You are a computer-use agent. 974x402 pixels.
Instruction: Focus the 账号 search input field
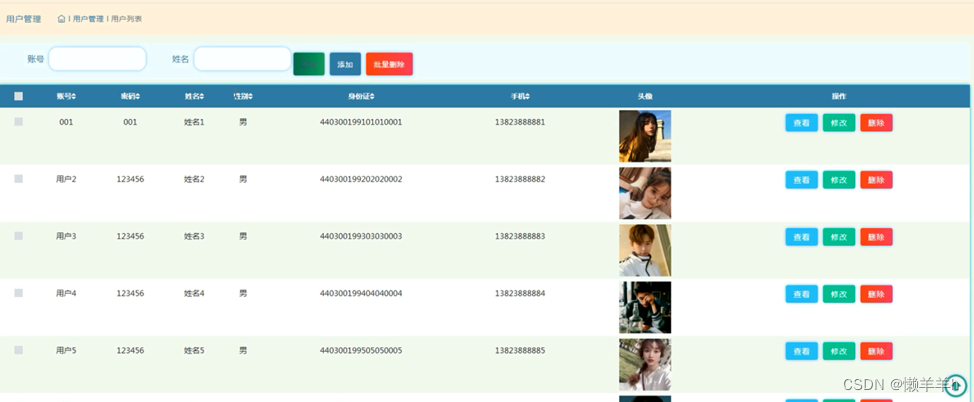pyautogui.click(x=98, y=59)
